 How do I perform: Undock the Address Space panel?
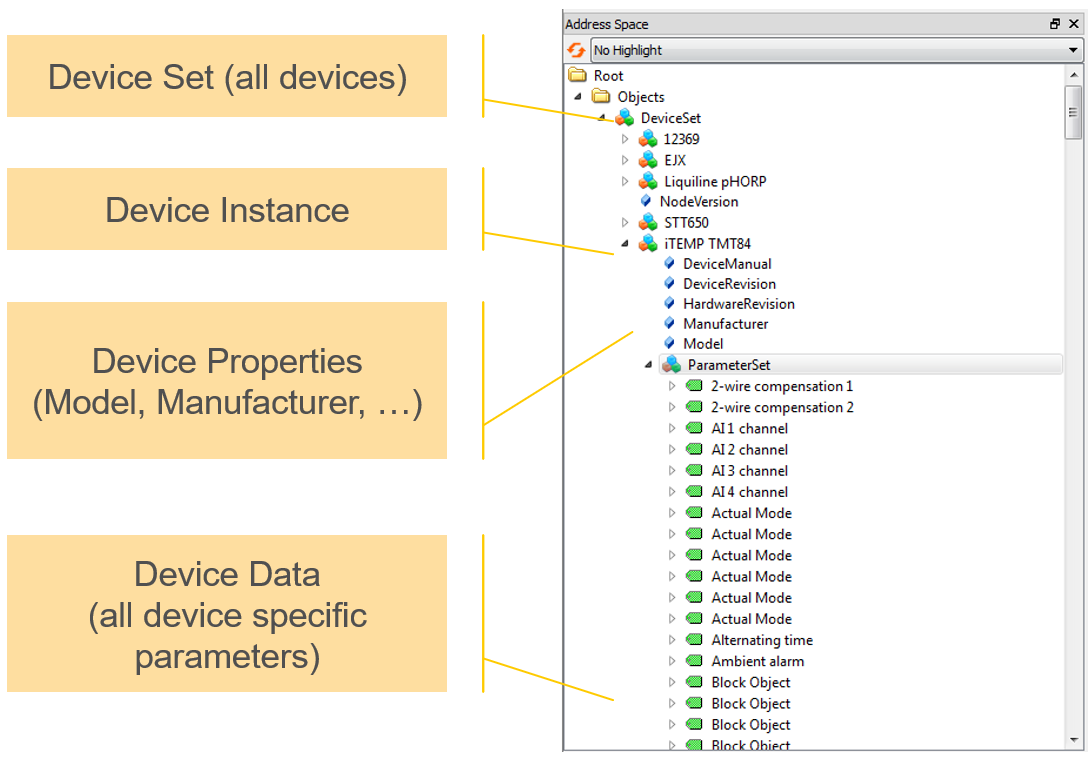1054,24
